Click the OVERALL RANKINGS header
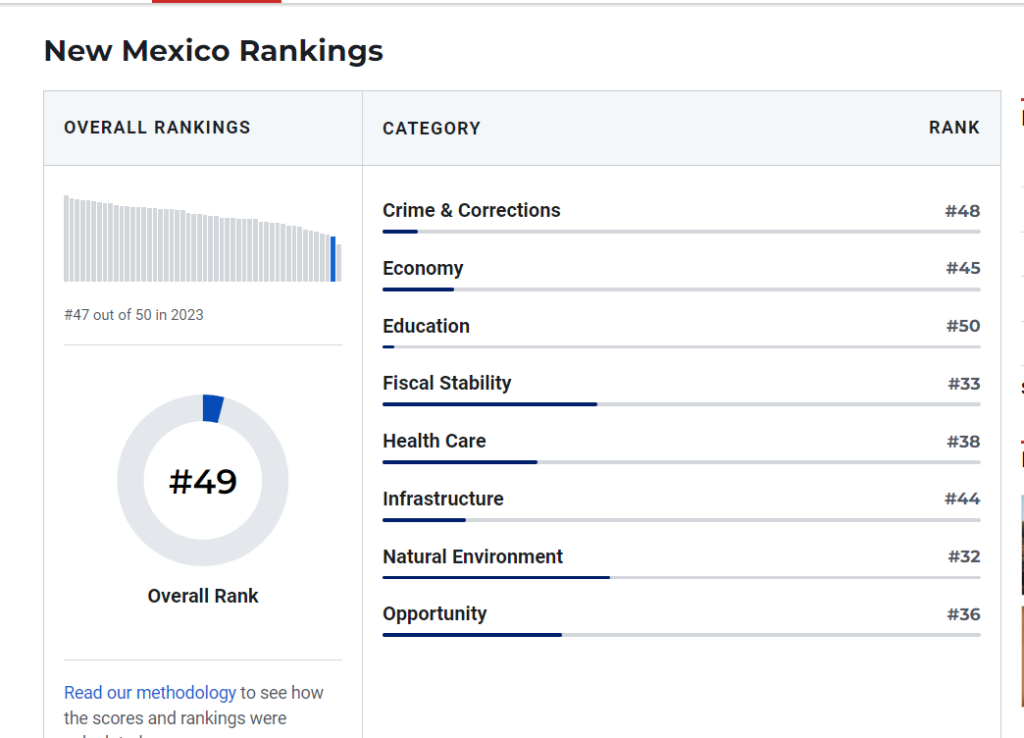The width and height of the screenshot is (1024, 738). 157,128
